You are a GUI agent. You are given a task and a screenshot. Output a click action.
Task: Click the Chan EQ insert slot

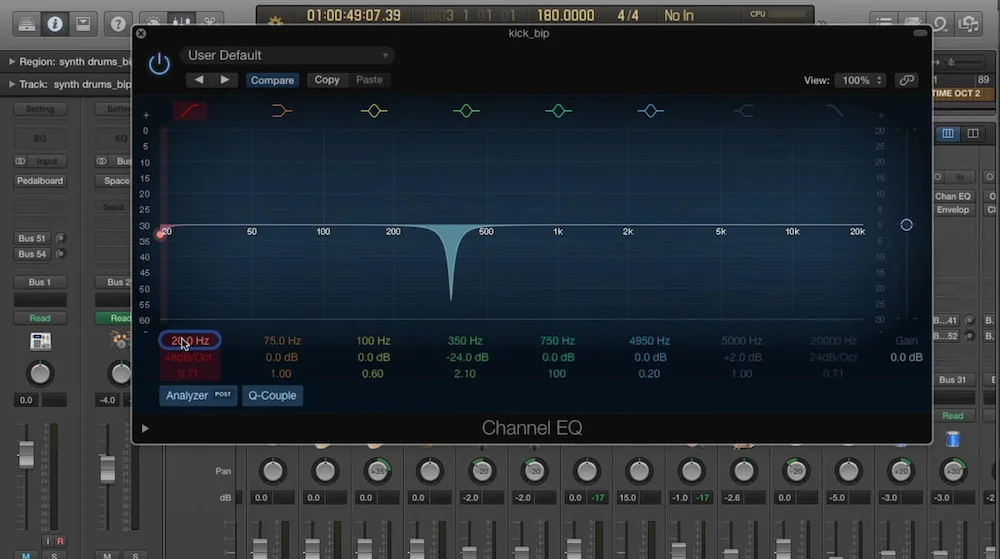tap(953, 196)
